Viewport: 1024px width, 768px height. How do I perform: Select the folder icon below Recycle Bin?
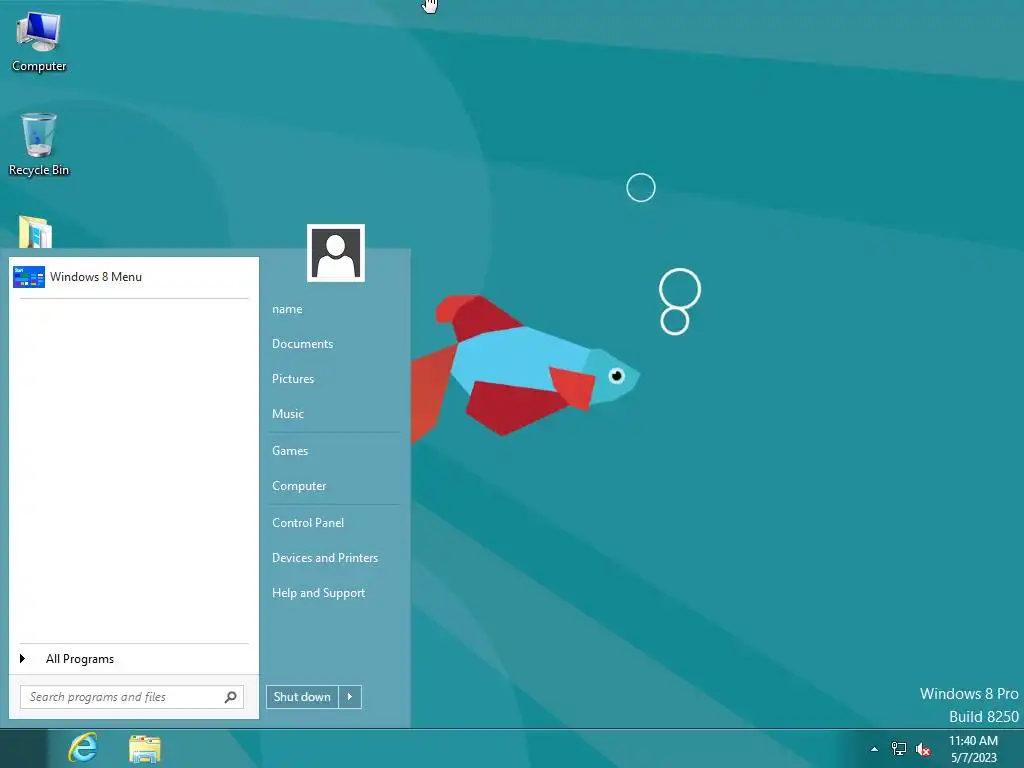coord(35,232)
